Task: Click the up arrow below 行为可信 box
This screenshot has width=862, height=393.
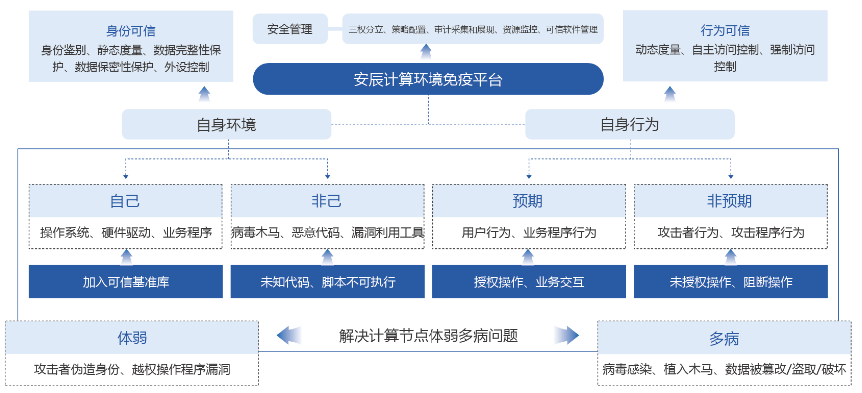Action: (x=670, y=94)
